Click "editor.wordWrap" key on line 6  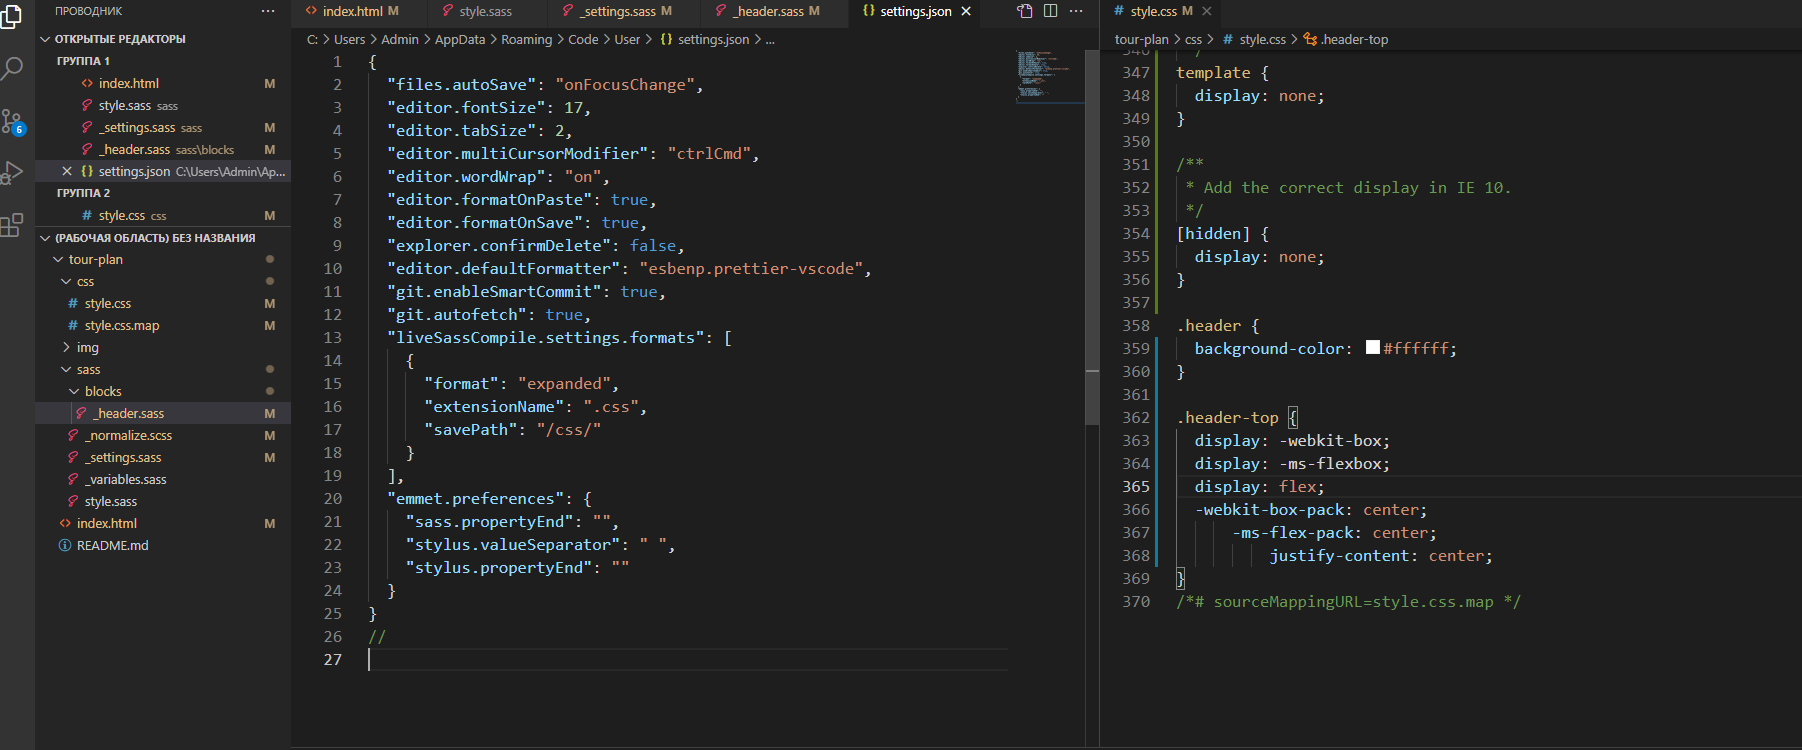coord(465,176)
